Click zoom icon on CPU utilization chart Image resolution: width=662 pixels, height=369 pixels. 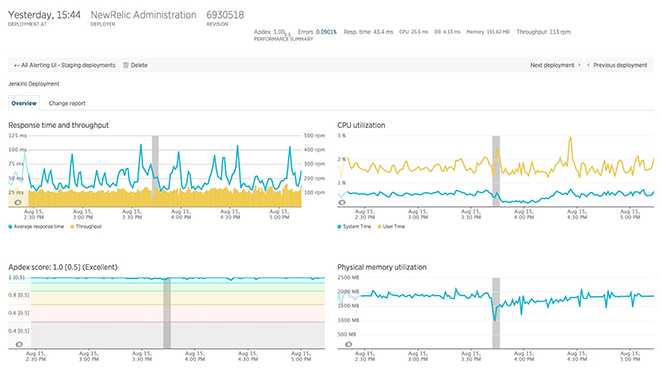342,202
